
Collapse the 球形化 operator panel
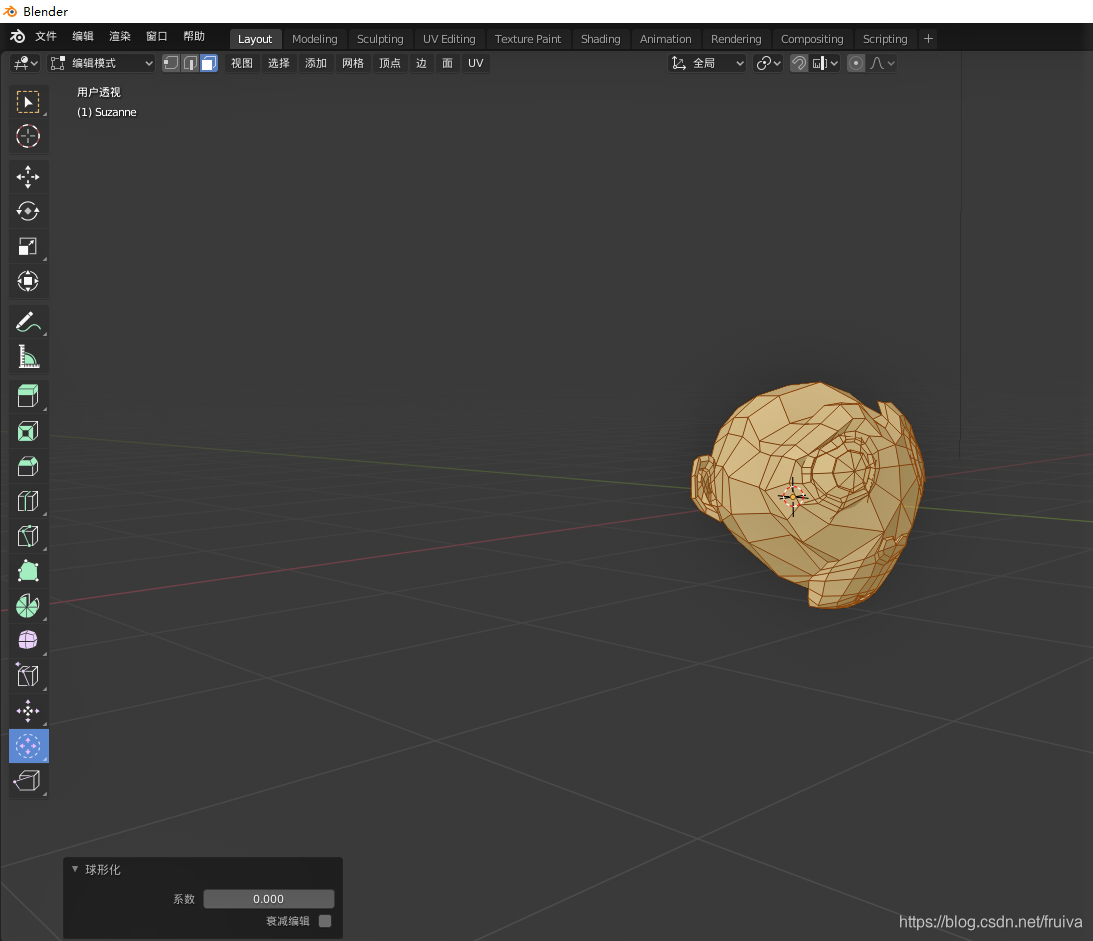(75, 869)
